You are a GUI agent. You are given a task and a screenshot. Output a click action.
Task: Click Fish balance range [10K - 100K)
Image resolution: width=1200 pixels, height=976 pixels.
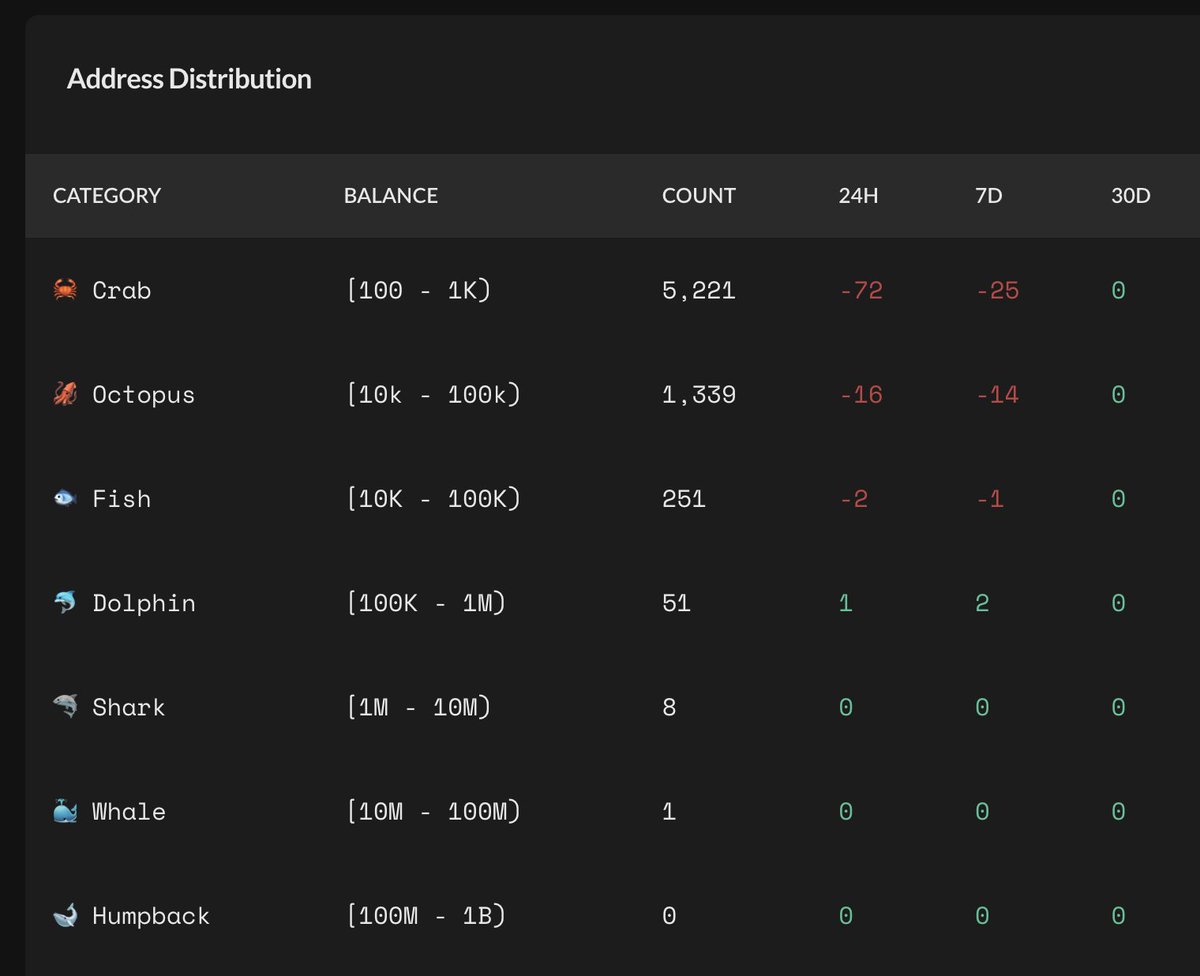(x=434, y=499)
